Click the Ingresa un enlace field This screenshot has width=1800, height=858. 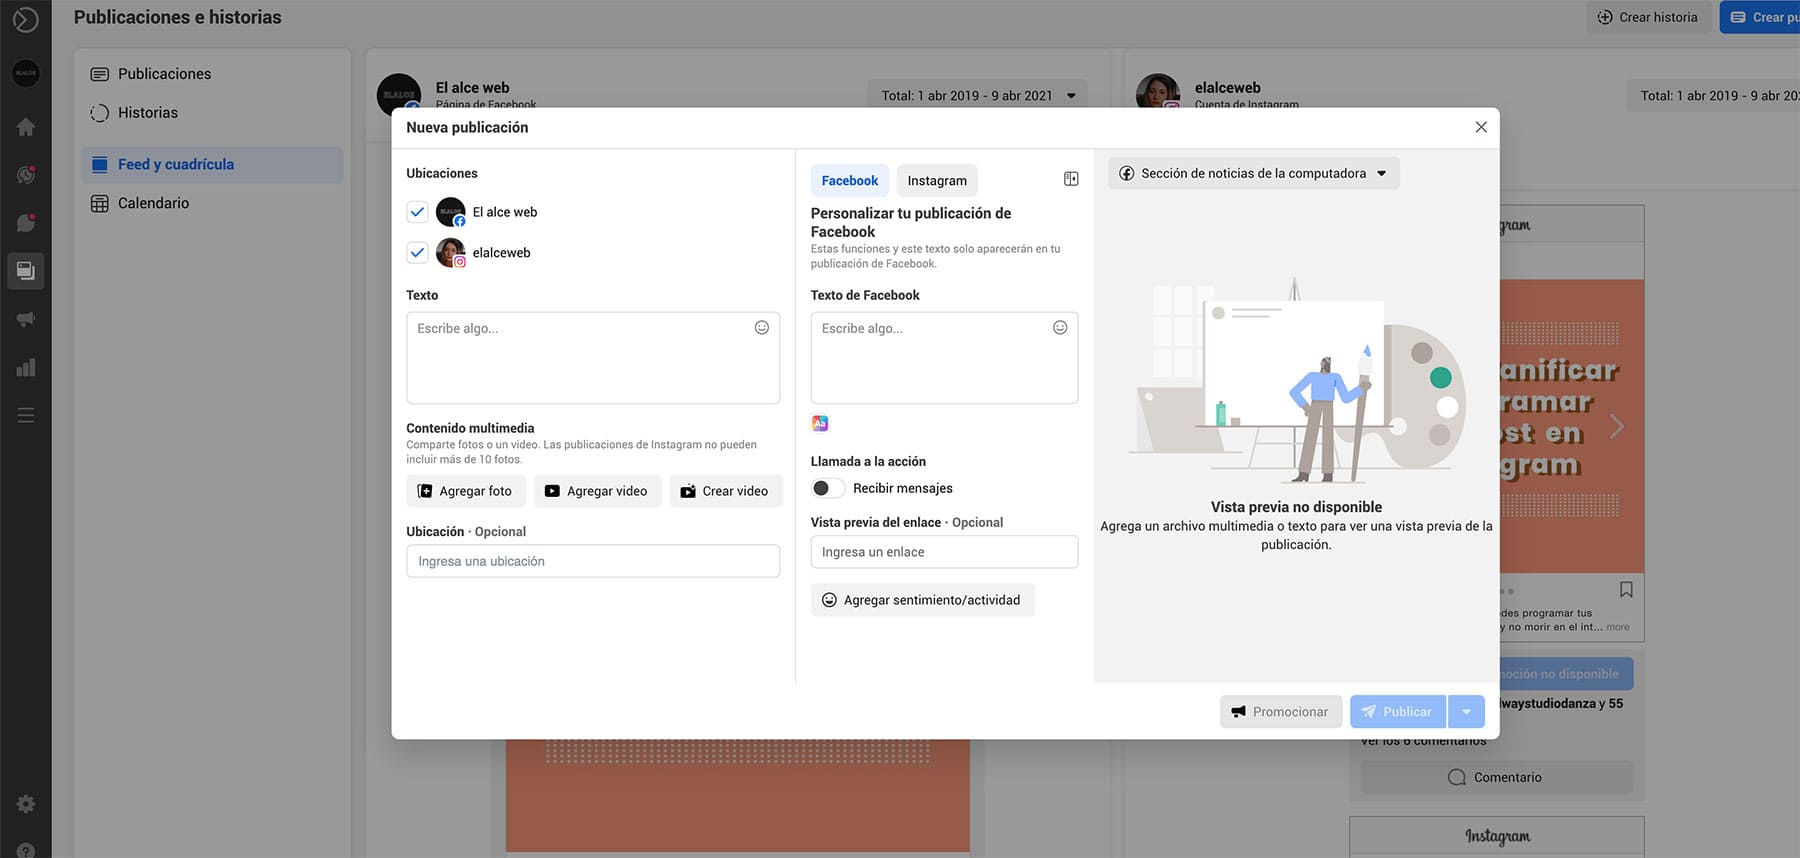[944, 552]
